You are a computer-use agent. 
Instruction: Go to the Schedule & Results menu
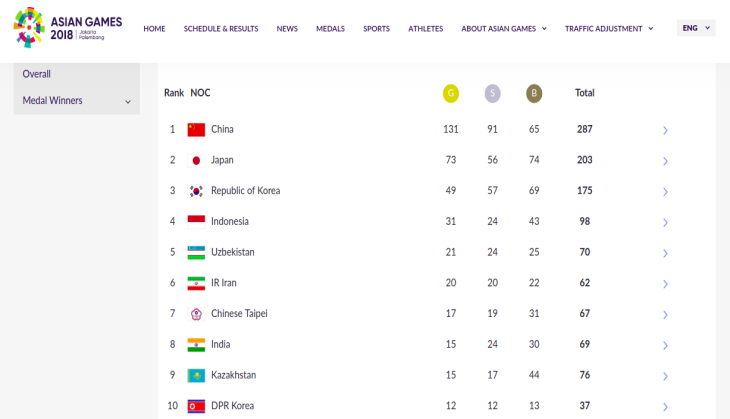coord(221,28)
